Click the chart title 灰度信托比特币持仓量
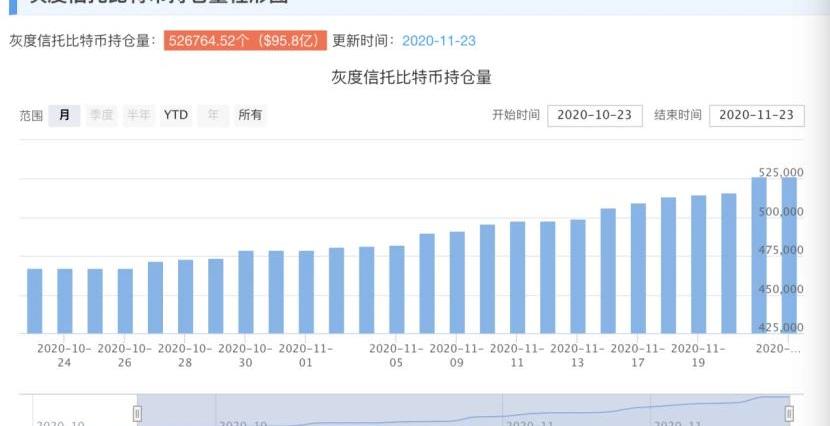The width and height of the screenshot is (830, 426). (411, 78)
